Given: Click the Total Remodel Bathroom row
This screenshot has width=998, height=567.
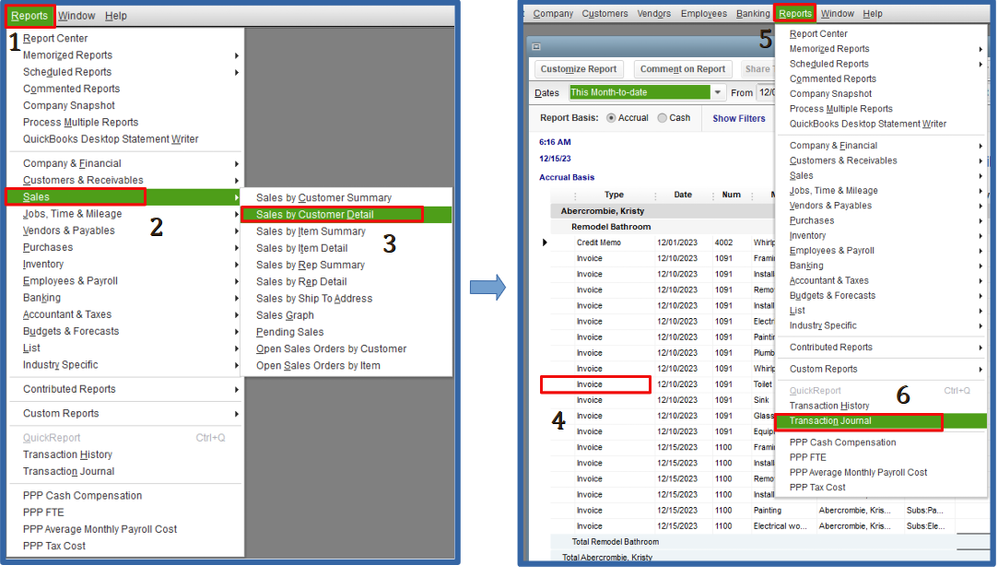Looking at the screenshot, I should [x=615, y=542].
